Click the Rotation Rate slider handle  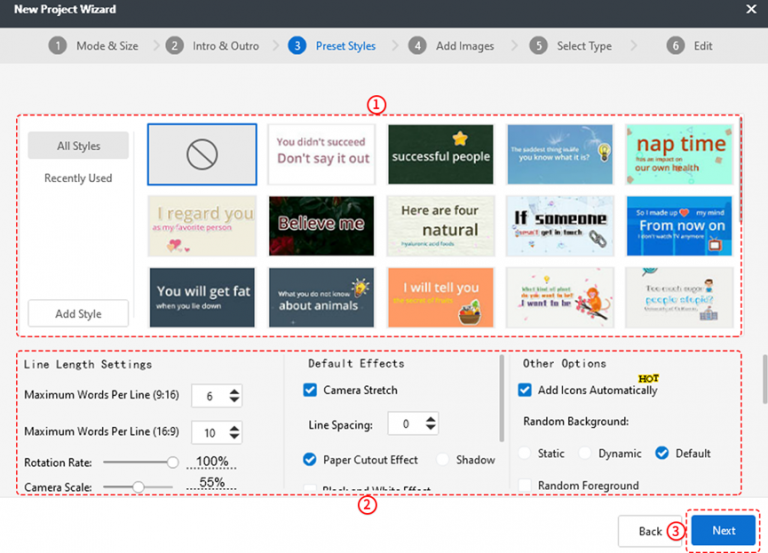click(x=173, y=462)
